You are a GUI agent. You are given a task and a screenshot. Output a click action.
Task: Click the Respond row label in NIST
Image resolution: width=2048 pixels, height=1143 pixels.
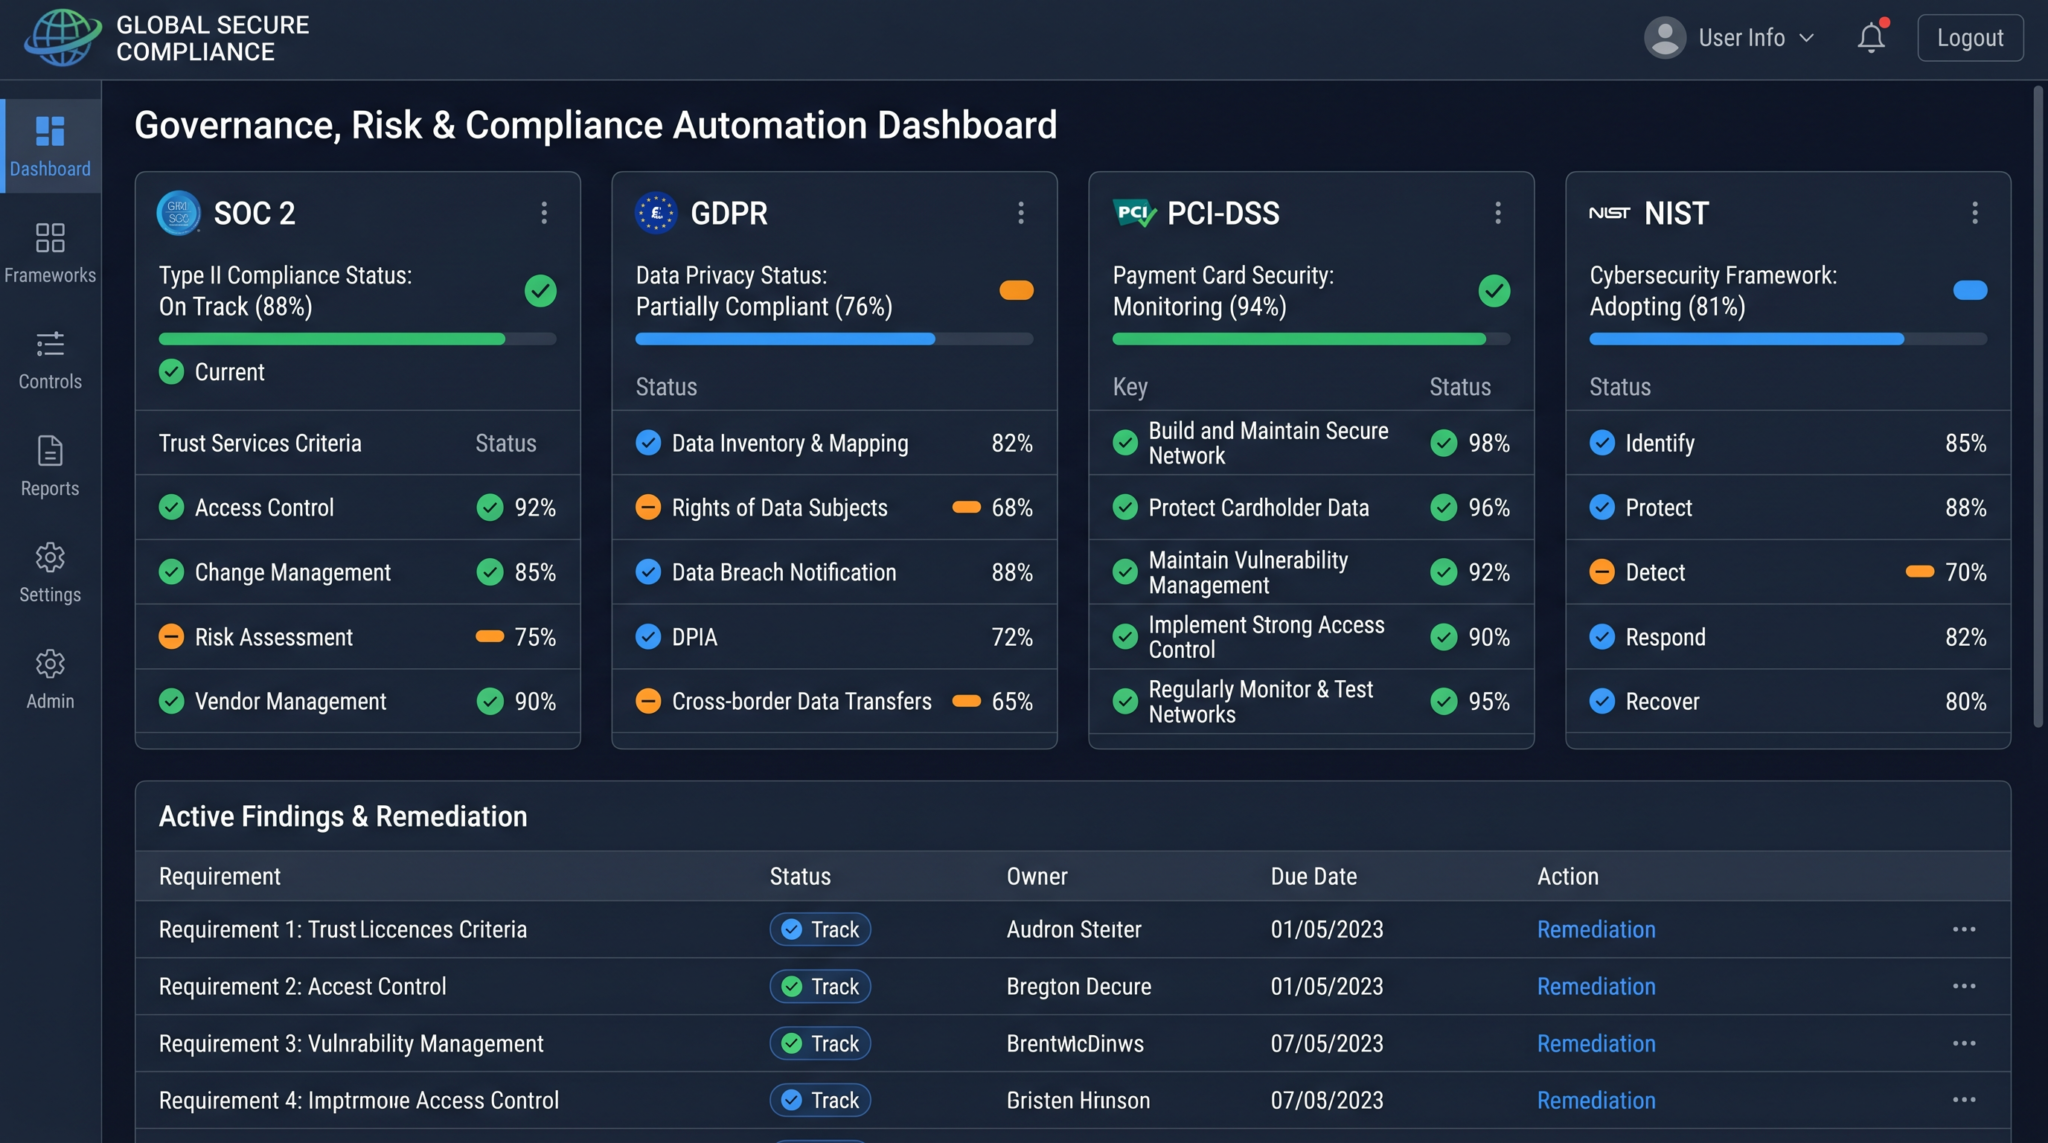[1665, 637]
